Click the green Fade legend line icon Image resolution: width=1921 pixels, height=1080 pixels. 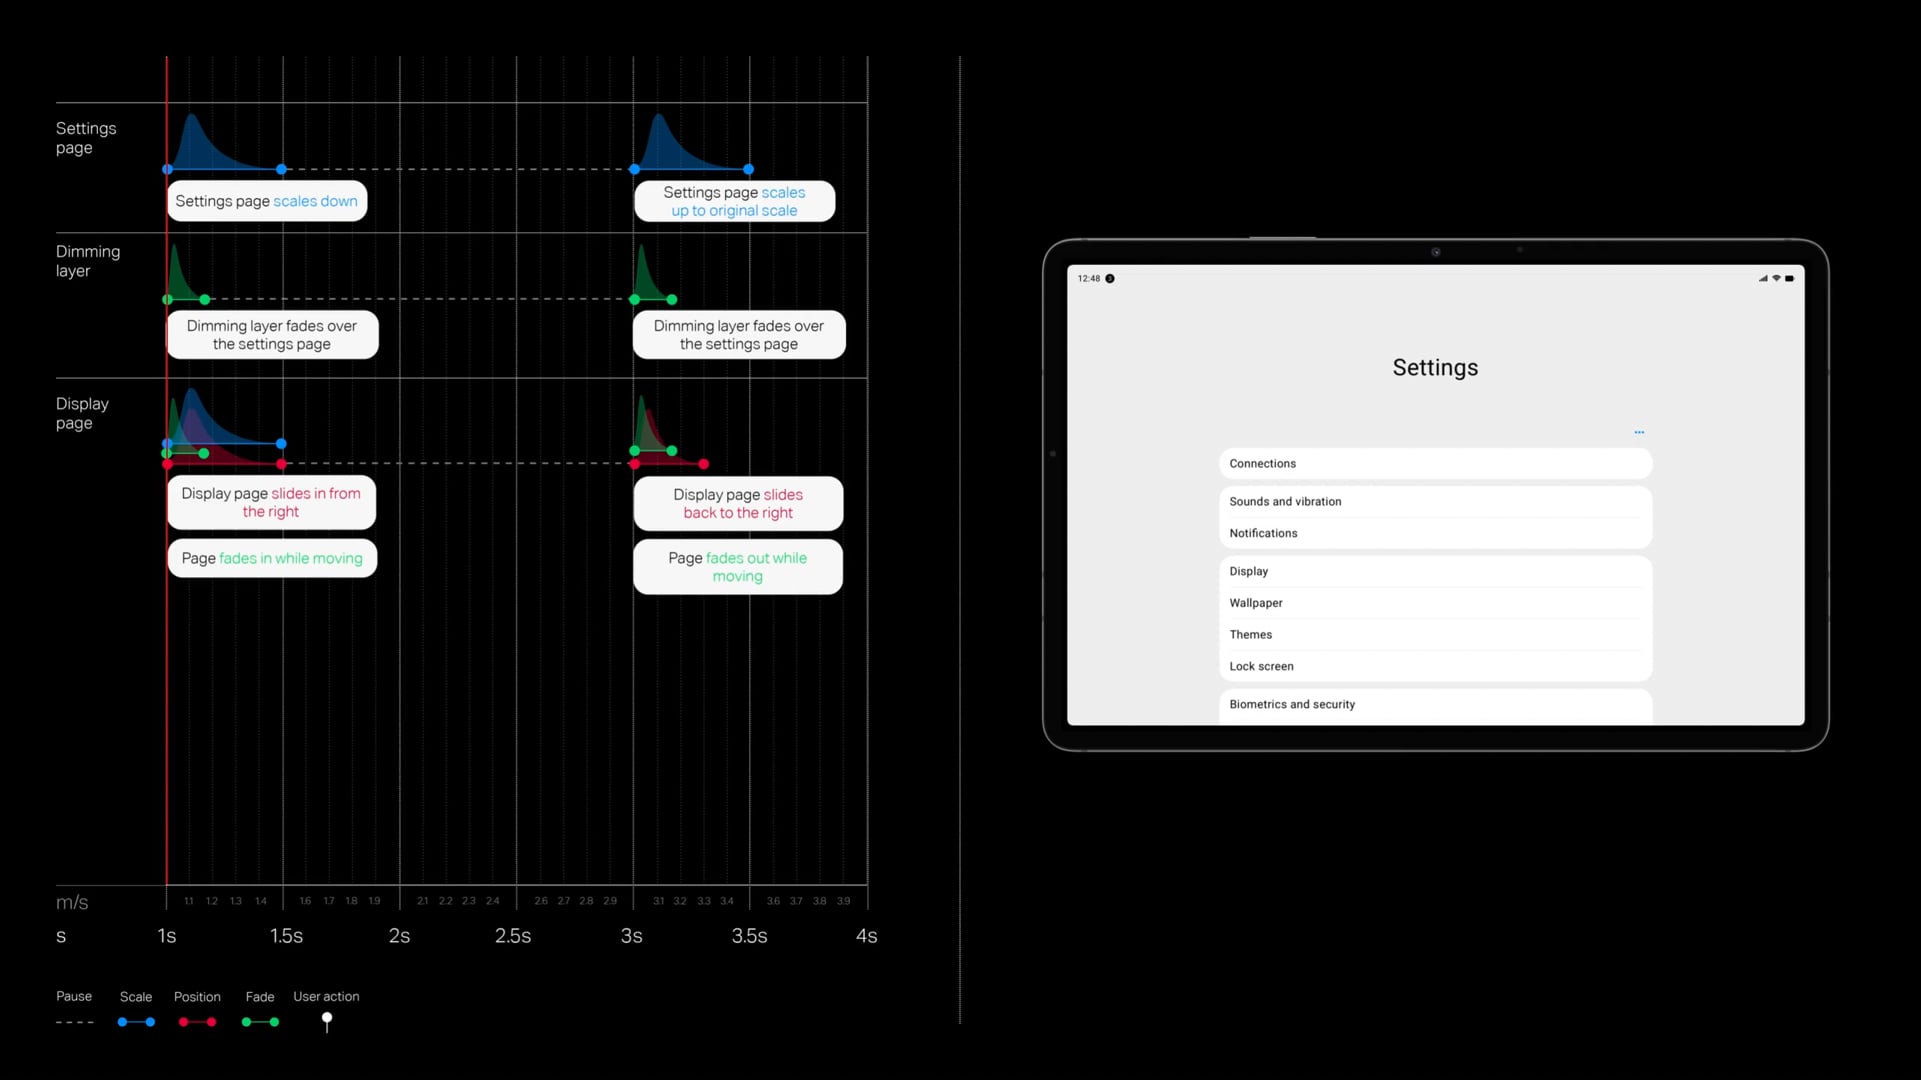pyautogui.click(x=260, y=1022)
